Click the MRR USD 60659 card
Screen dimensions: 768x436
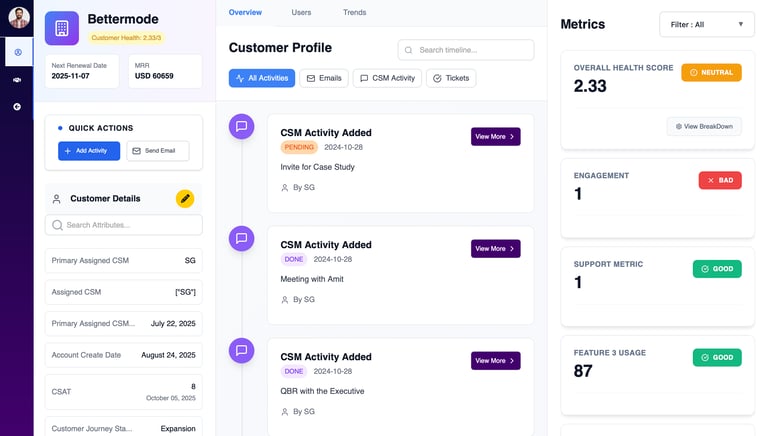(x=165, y=72)
